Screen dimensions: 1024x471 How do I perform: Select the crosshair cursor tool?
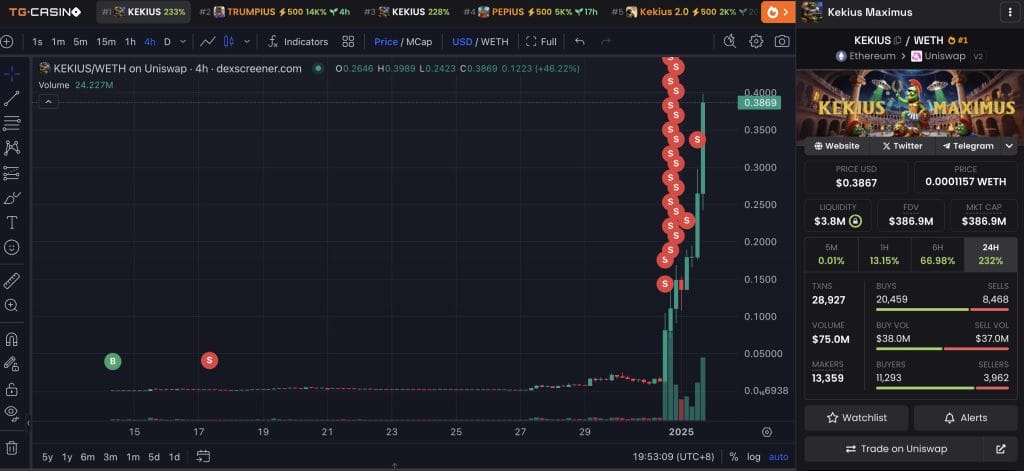12,73
